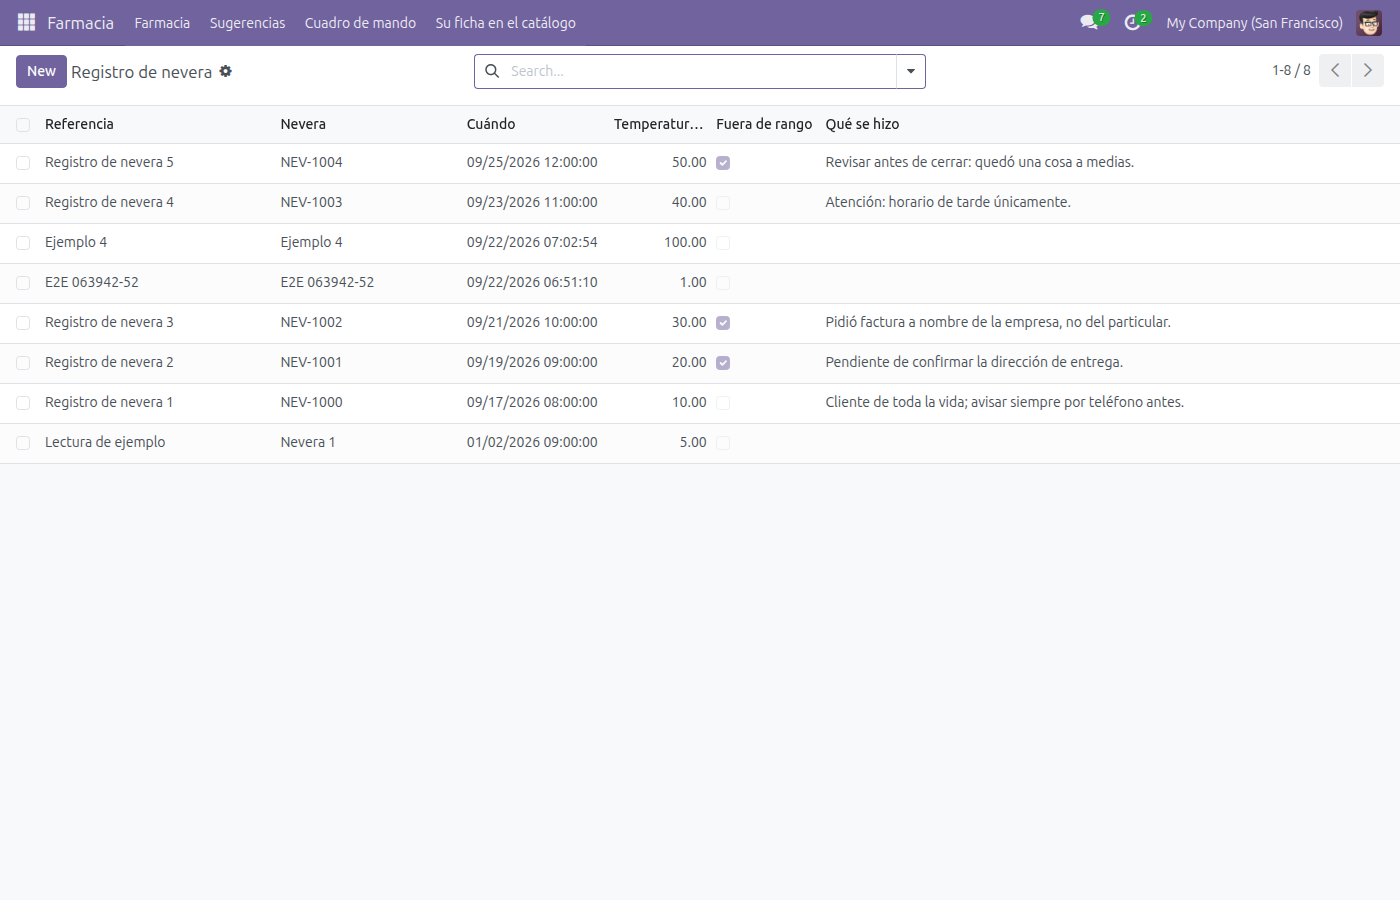
Task: Open My Company (San Francisco) company switcher
Action: [1254, 22]
